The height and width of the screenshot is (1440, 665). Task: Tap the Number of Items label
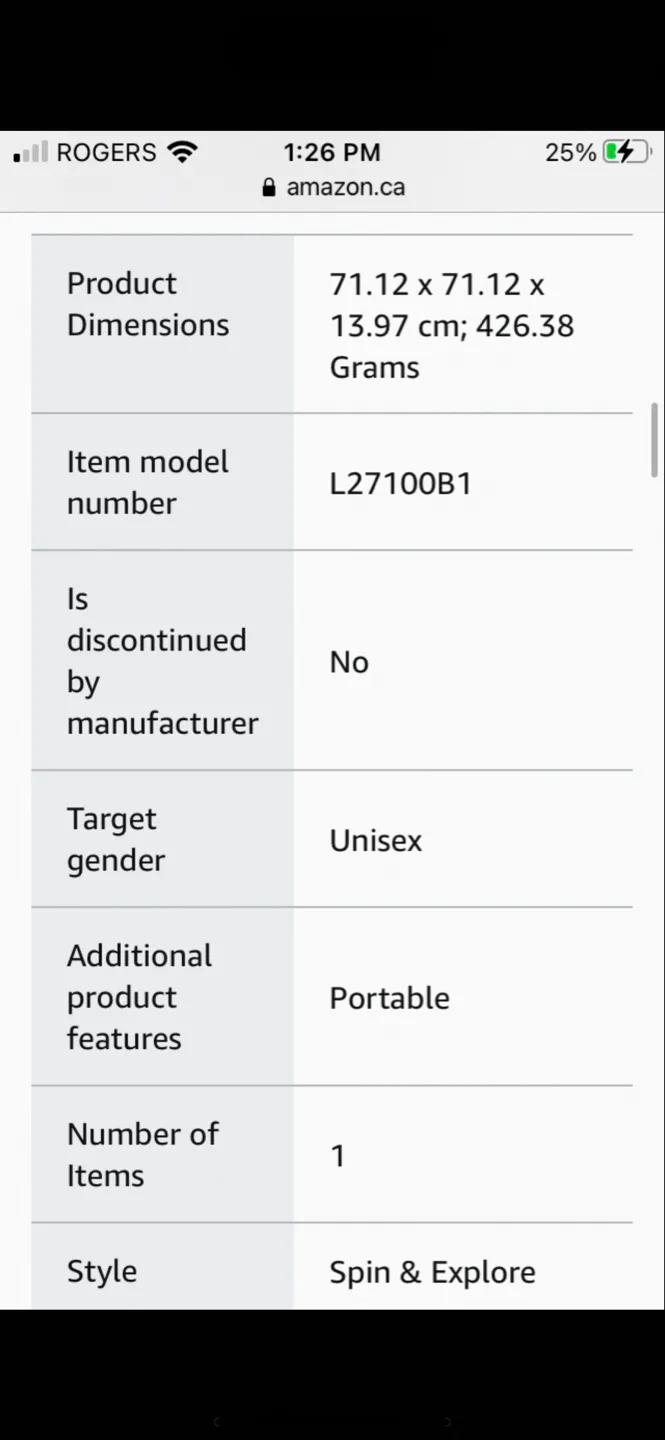142,1154
